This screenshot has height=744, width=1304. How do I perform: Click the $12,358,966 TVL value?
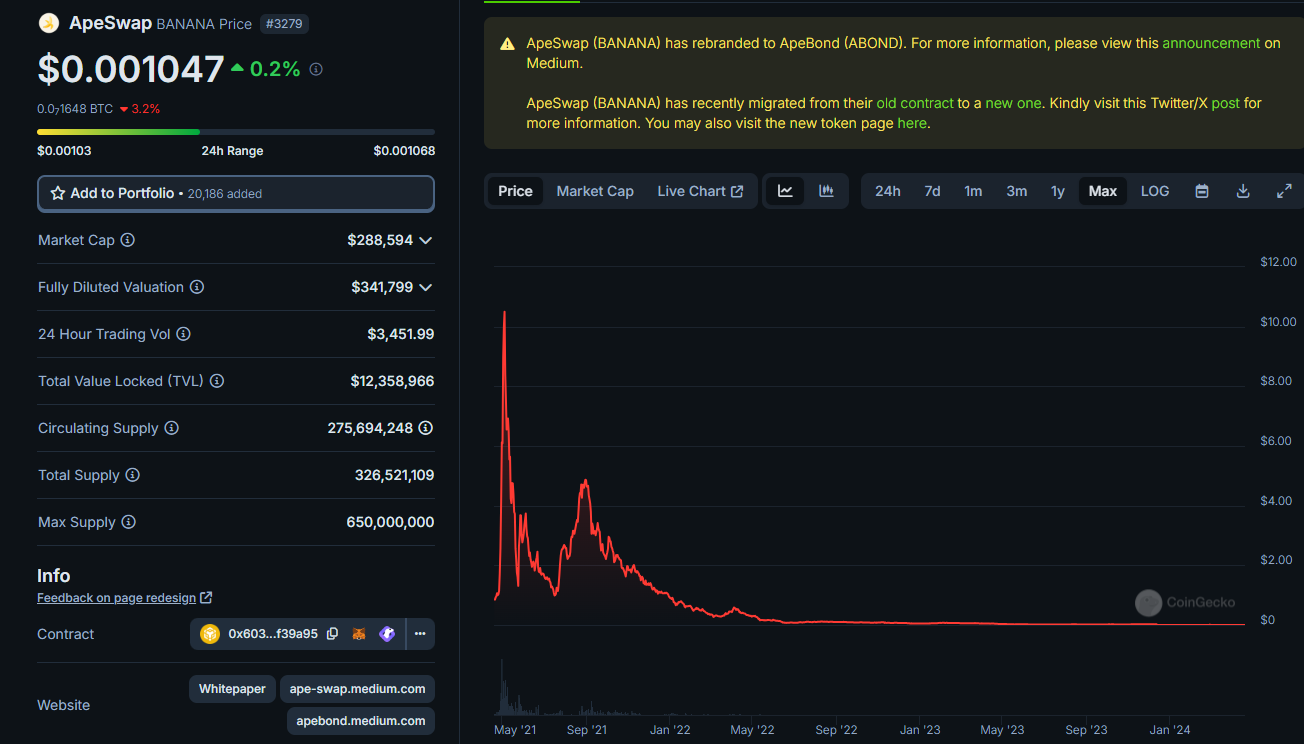[392, 381]
